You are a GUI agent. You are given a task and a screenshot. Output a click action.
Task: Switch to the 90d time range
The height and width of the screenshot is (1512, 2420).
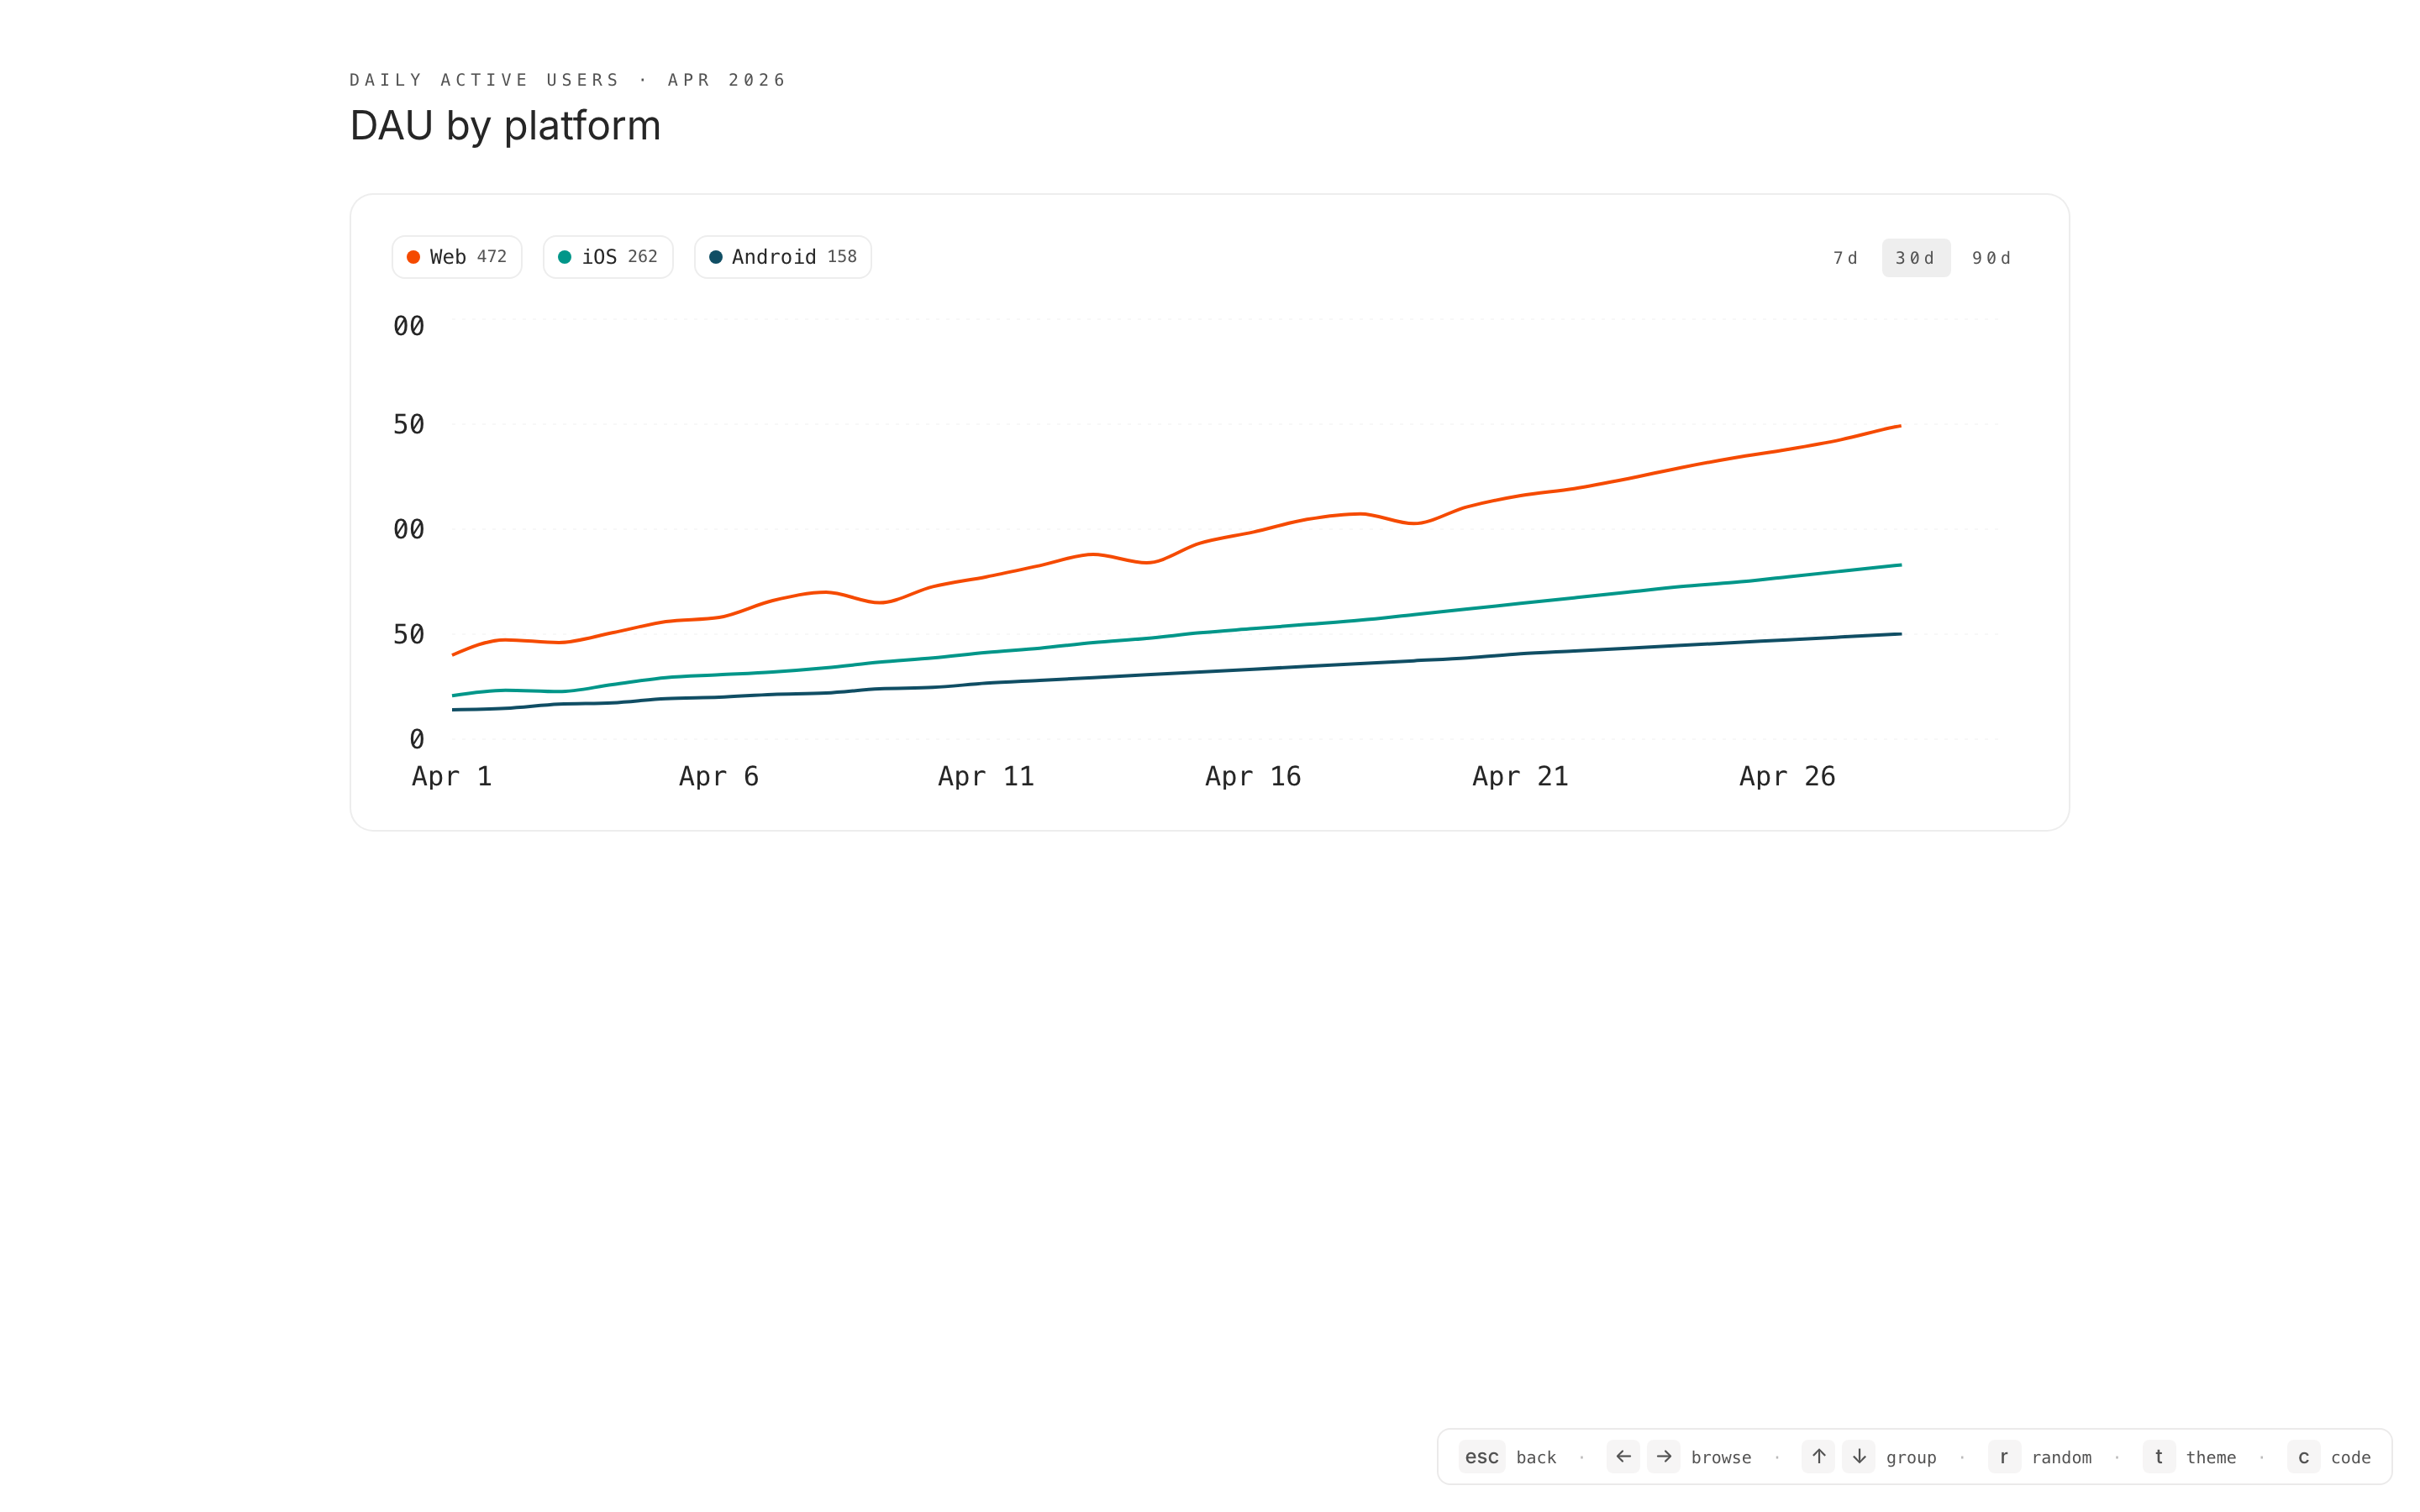point(1991,258)
